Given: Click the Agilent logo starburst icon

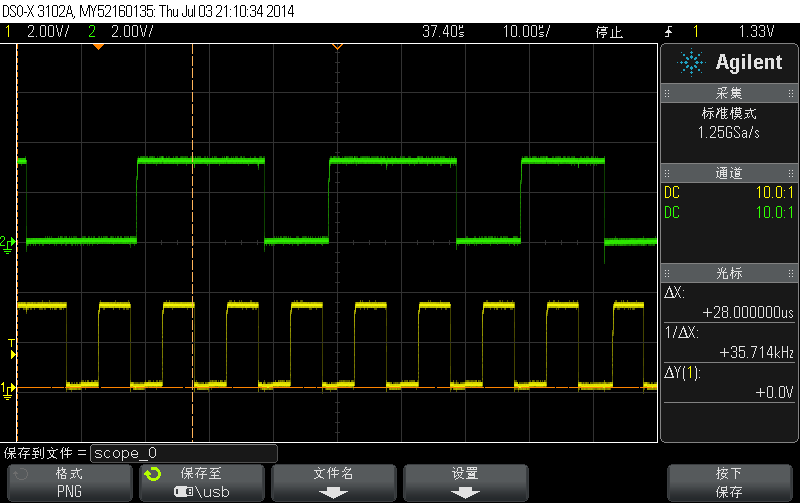Looking at the screenshot, I should pyautogui.click(x=691, y=63).
